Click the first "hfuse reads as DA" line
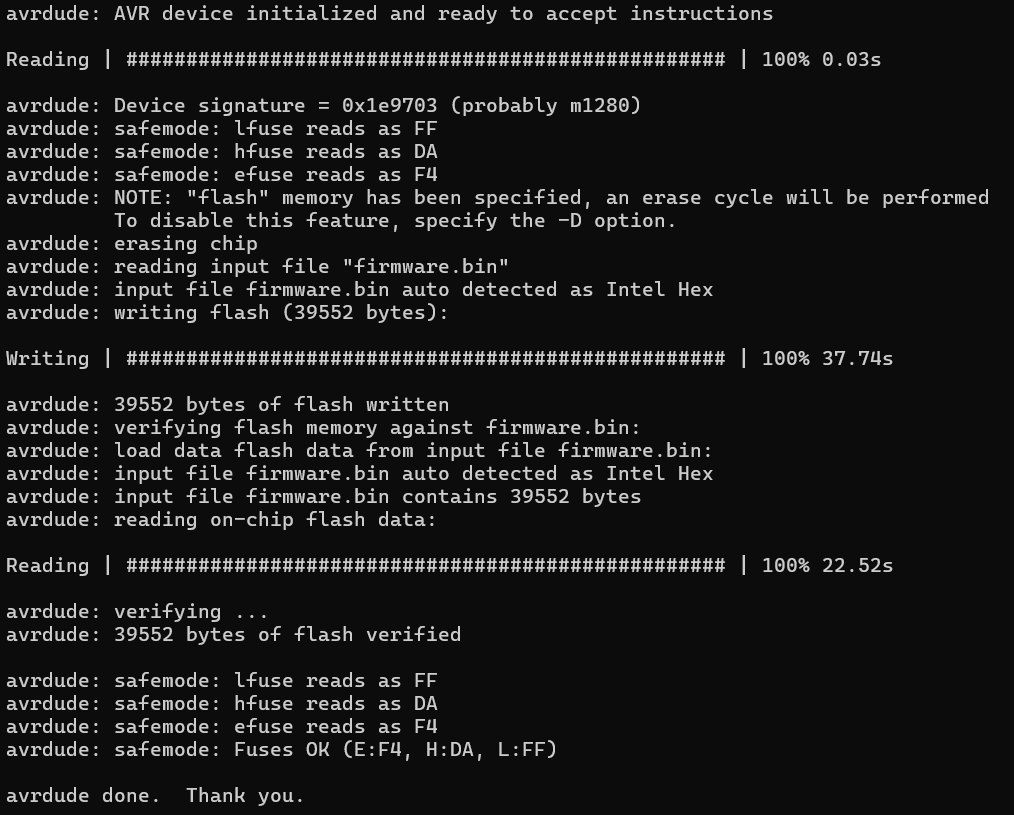Screen dimensions: 1014x815 275,152
